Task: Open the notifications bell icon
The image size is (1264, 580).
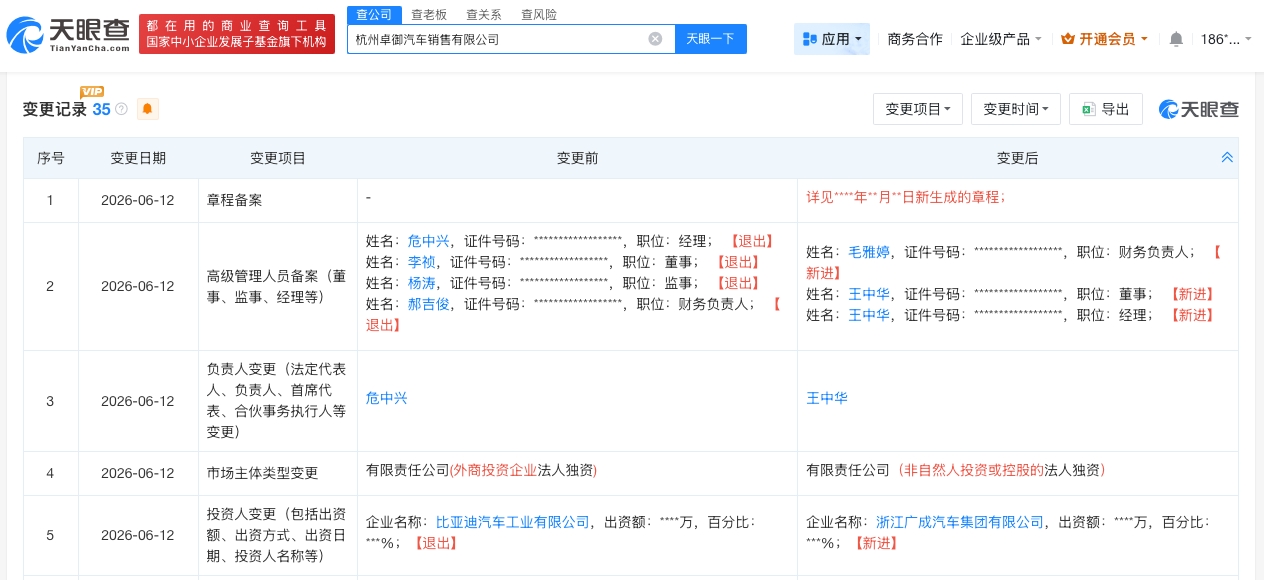Action: 1176,39
